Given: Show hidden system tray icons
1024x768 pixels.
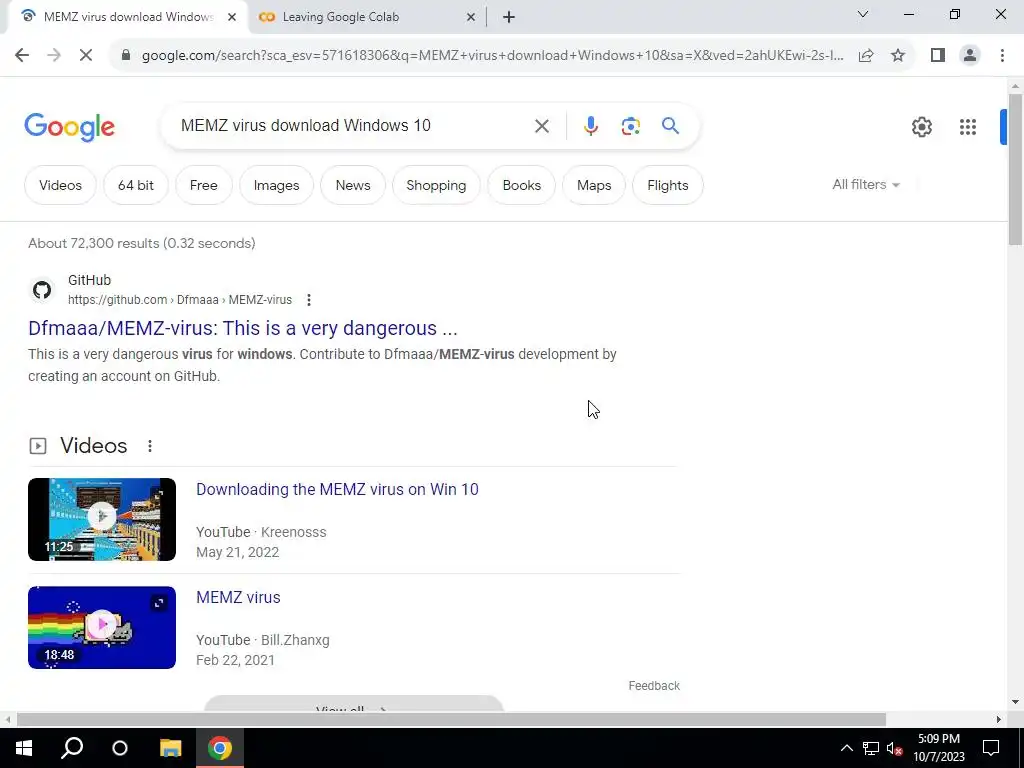Looking at the screenshot, I should [x=846, y=748].
